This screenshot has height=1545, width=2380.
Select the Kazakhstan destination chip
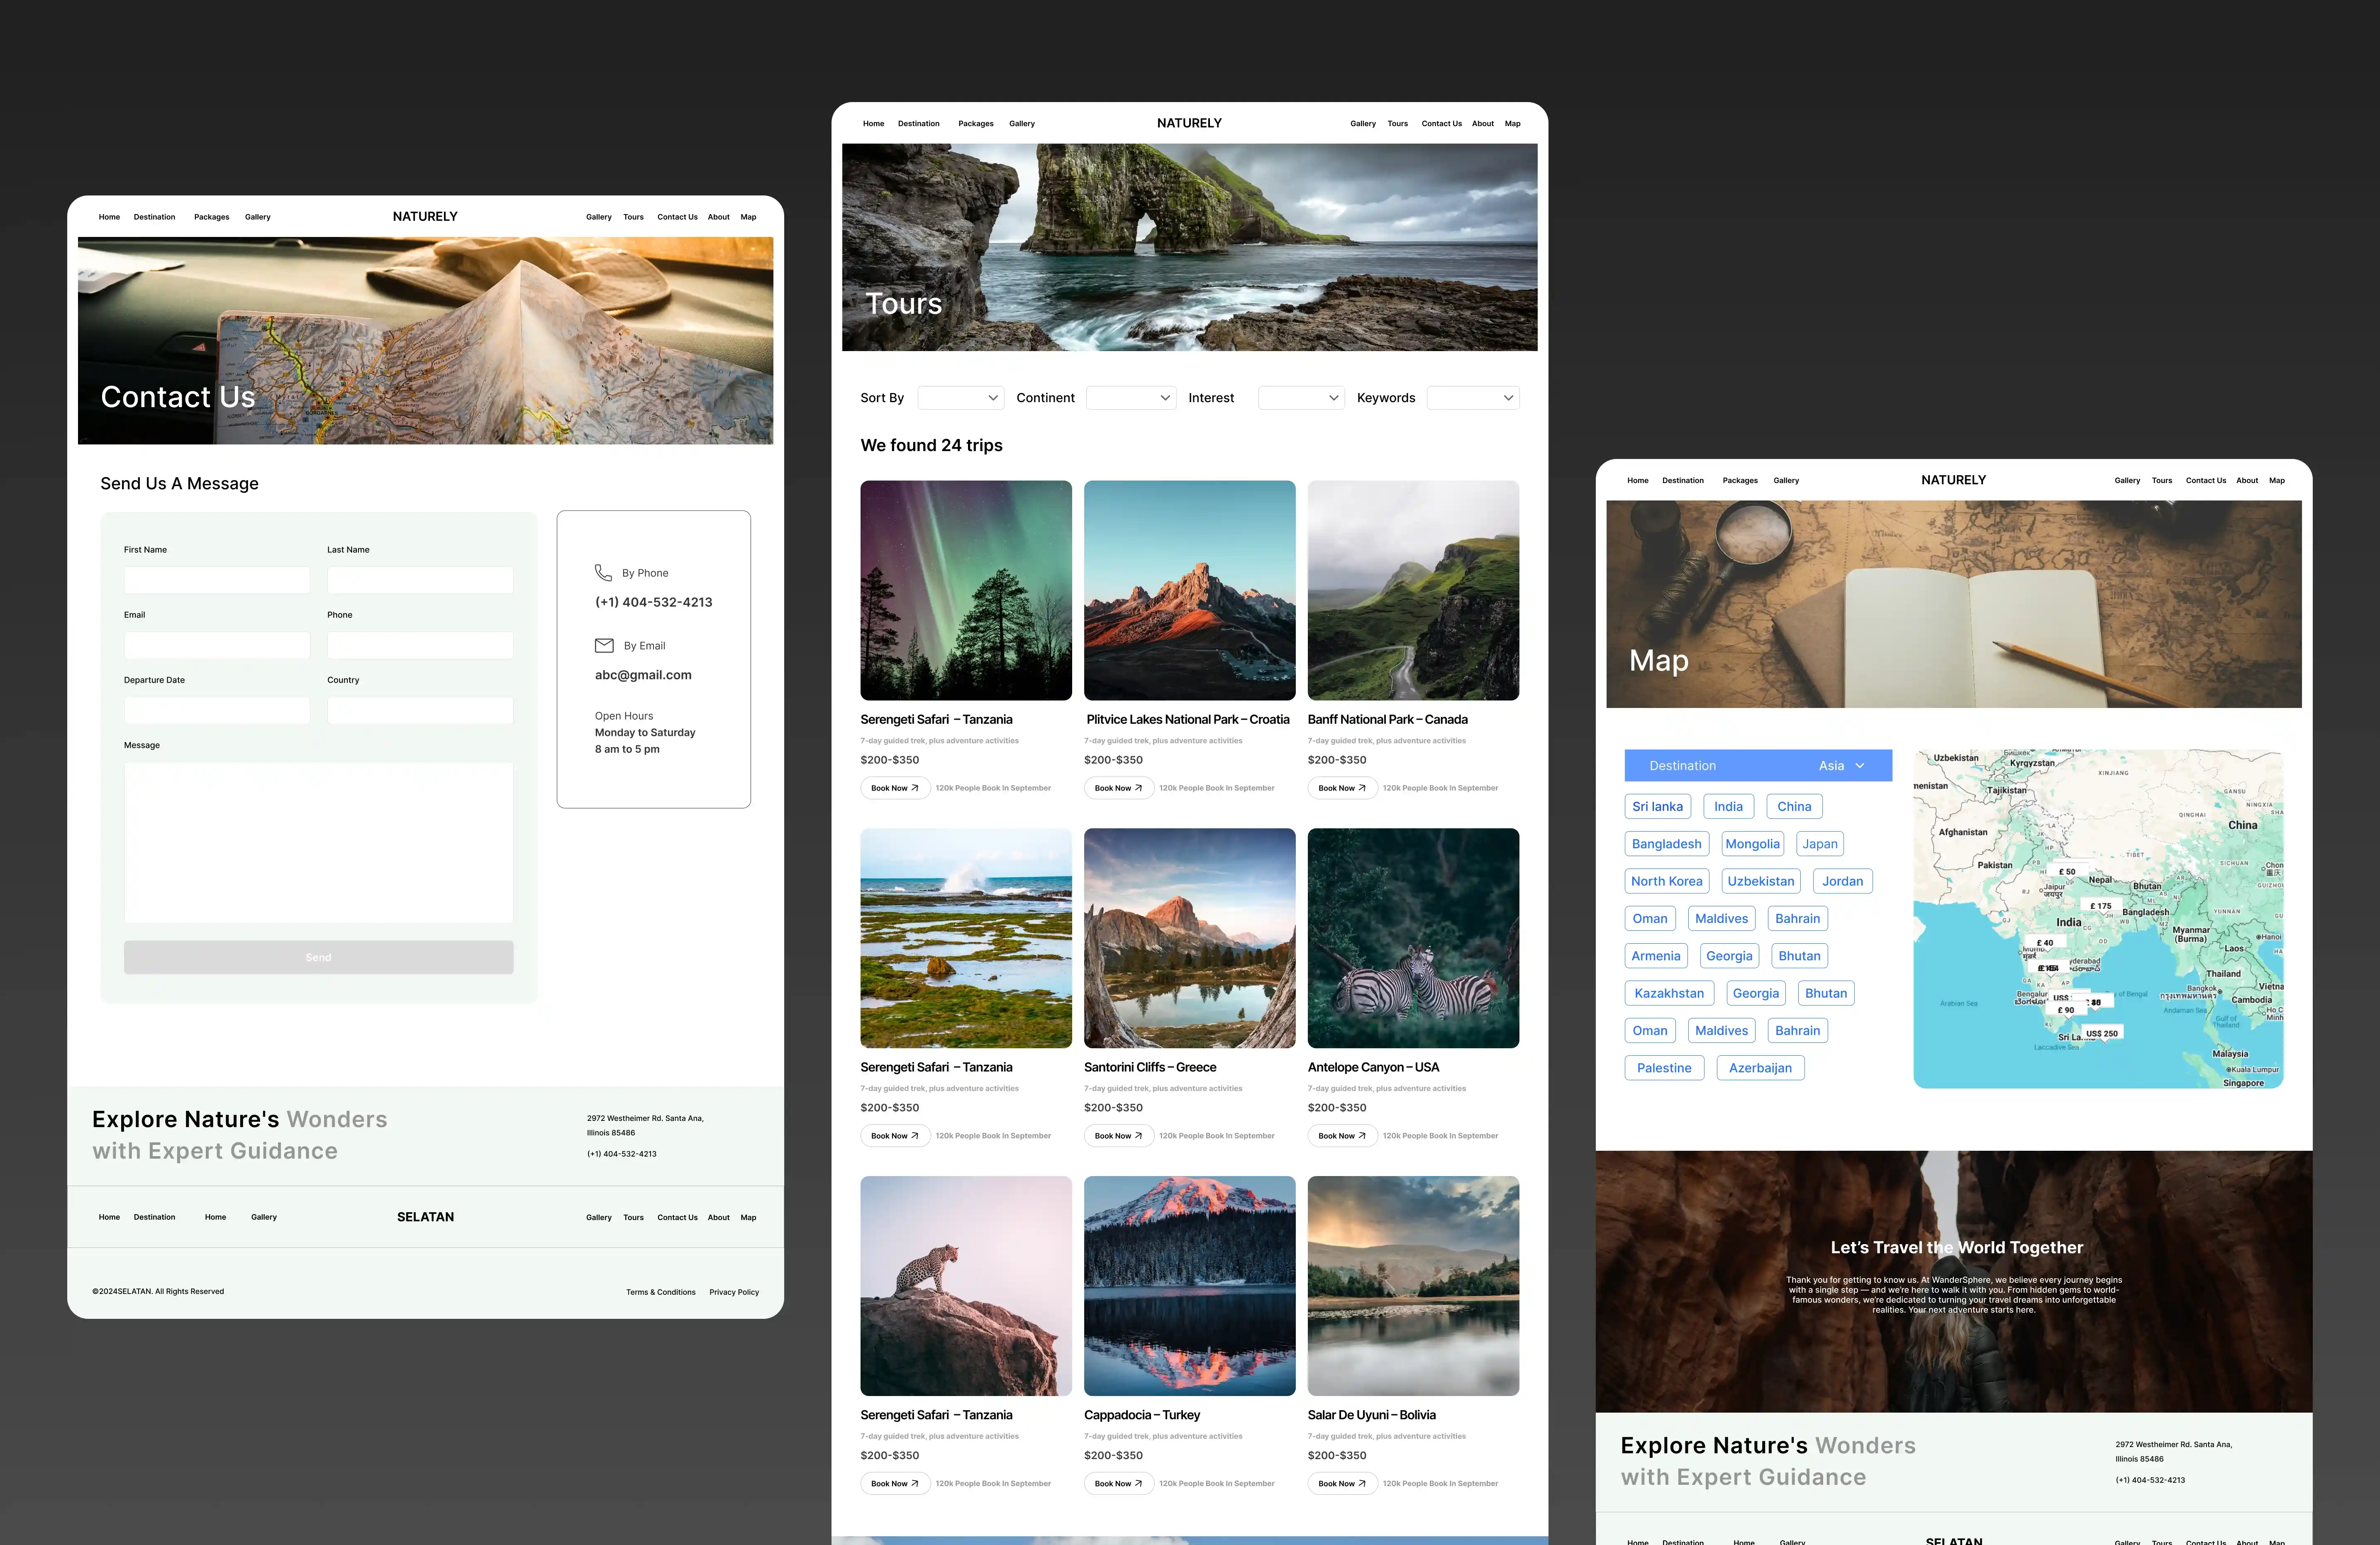1669,993
